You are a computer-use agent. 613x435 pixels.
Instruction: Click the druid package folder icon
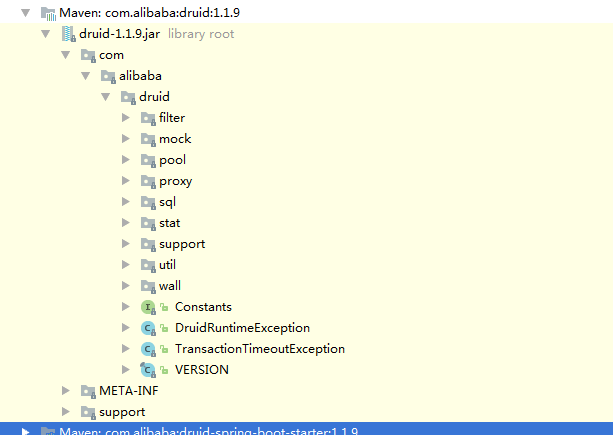click(128, 98)
